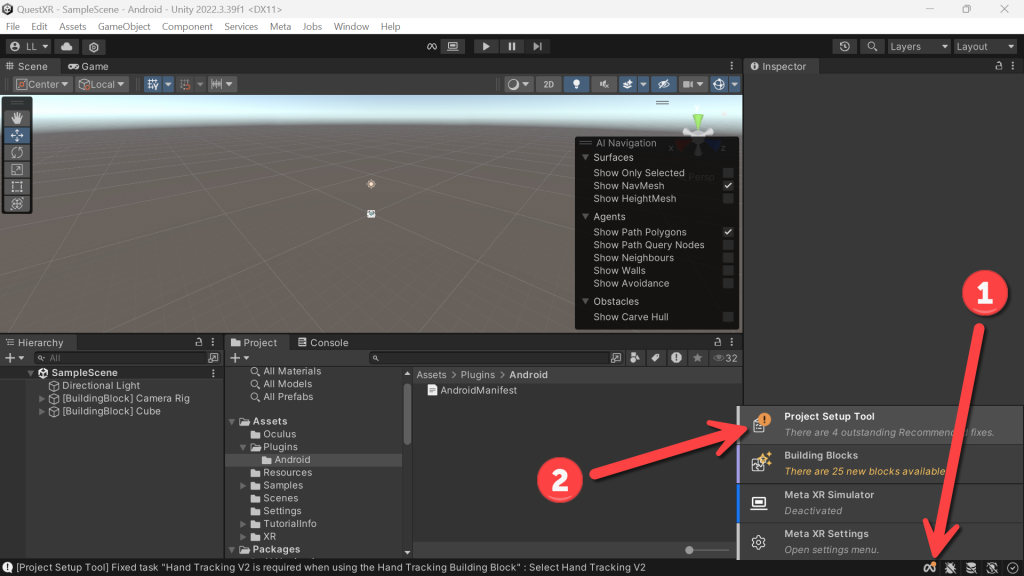Screen dimensions: 1024x576
Task: Click the bug debug mode status icon
Action: [x=950, y=568]
